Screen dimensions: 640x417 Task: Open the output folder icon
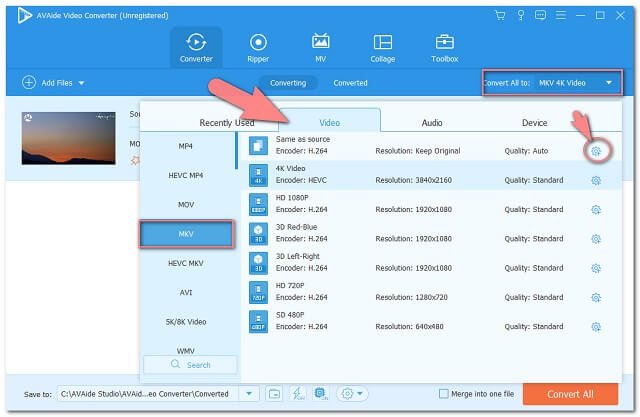coord(274,394)
